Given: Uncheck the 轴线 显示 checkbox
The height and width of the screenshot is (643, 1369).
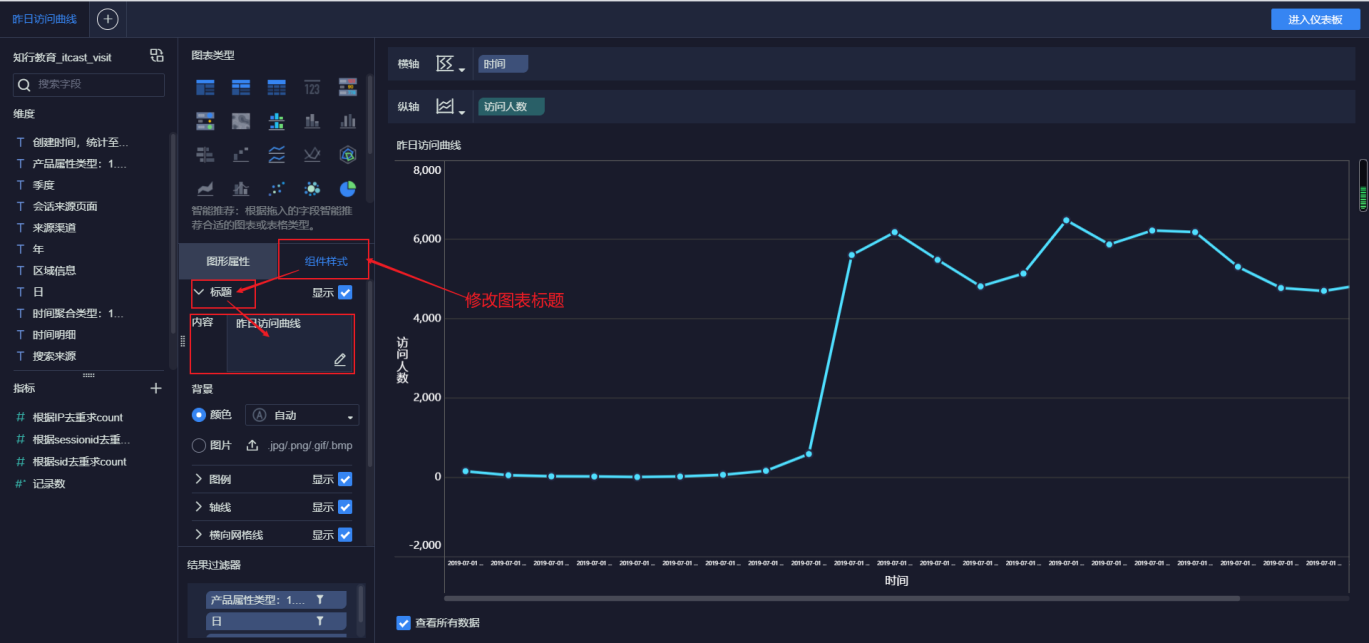Looking at the screenshot, I should click(345, 507).
